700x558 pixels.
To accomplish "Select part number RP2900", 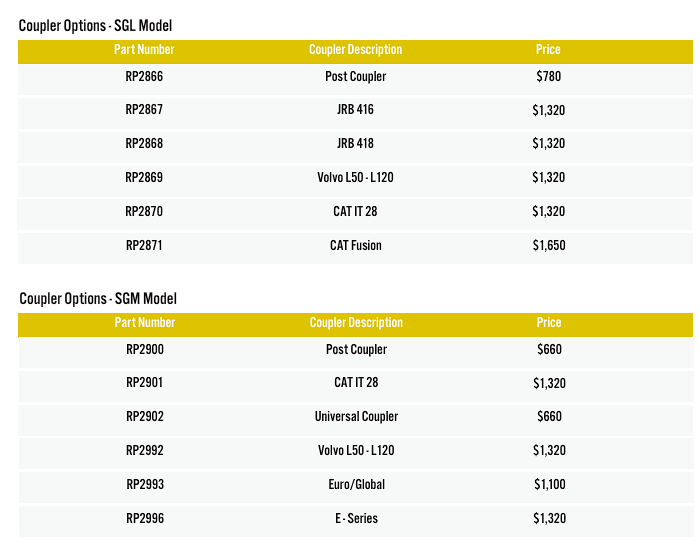I will (x=145, y=350).
